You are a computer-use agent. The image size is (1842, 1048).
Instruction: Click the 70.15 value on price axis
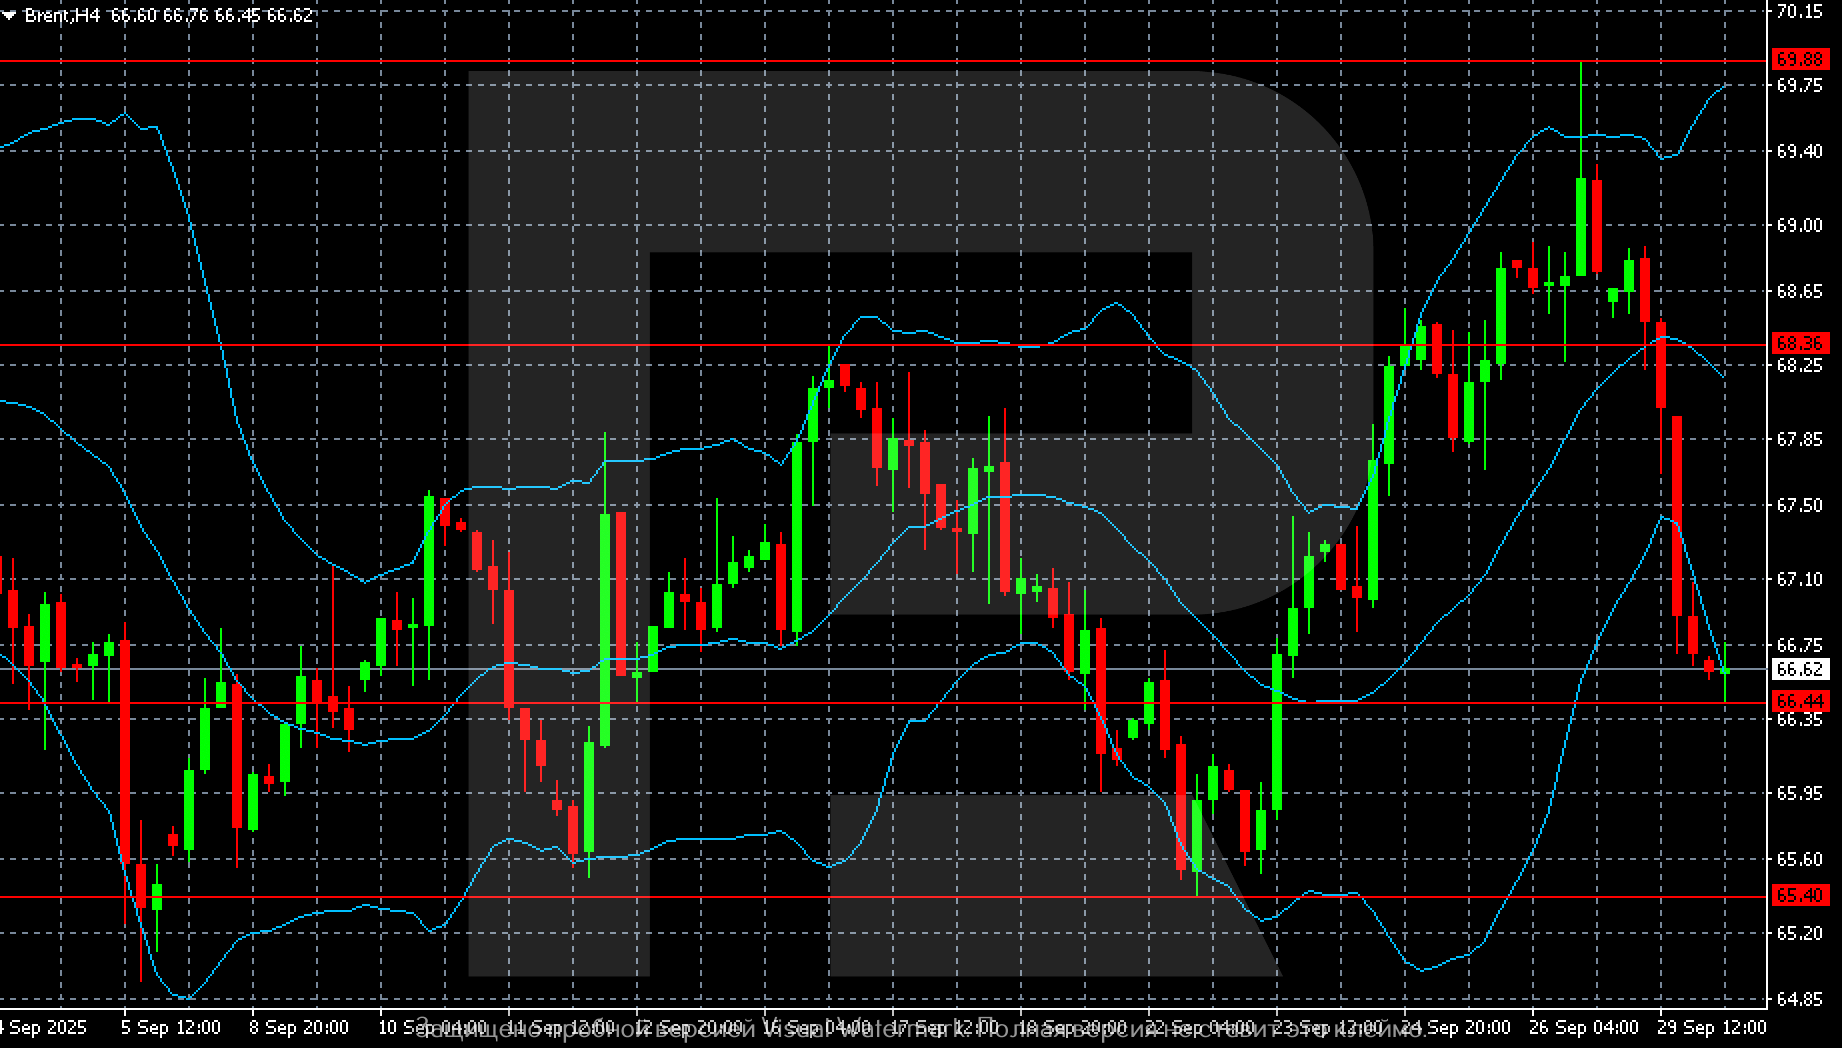point(1799,12)
